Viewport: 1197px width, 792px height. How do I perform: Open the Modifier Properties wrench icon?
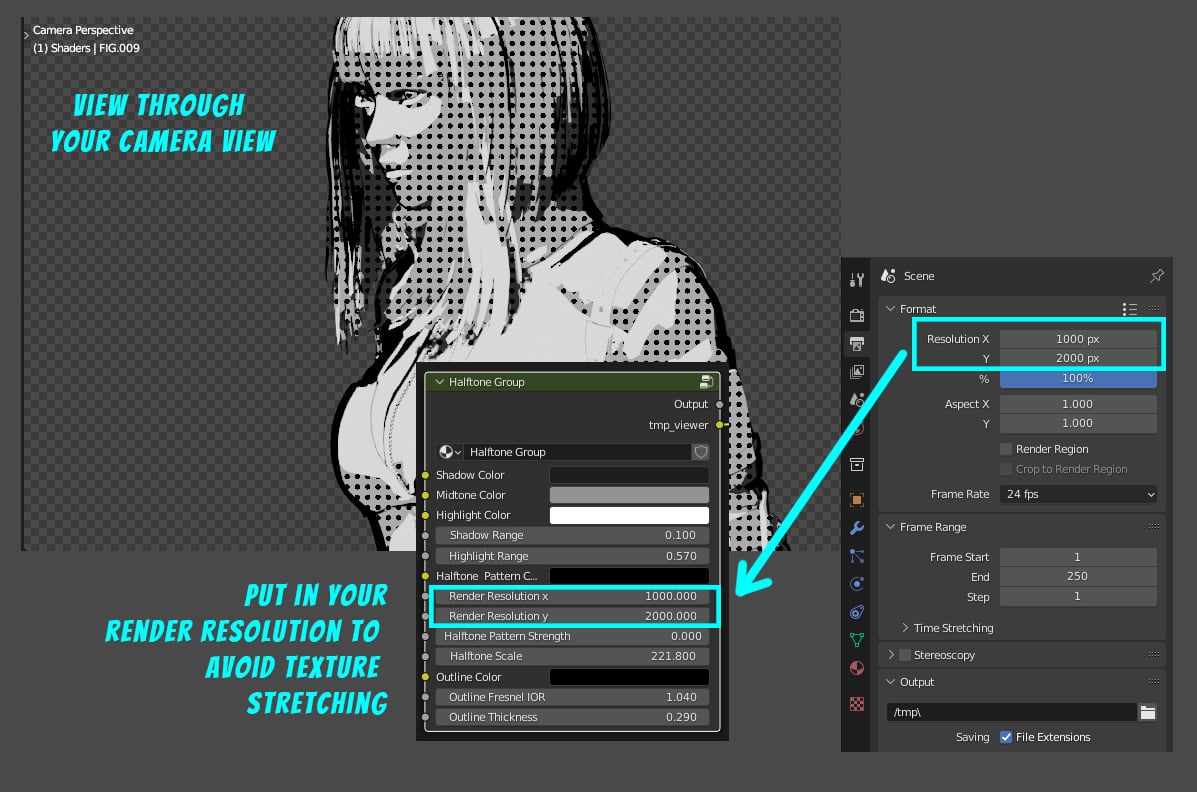click(856, 527)
